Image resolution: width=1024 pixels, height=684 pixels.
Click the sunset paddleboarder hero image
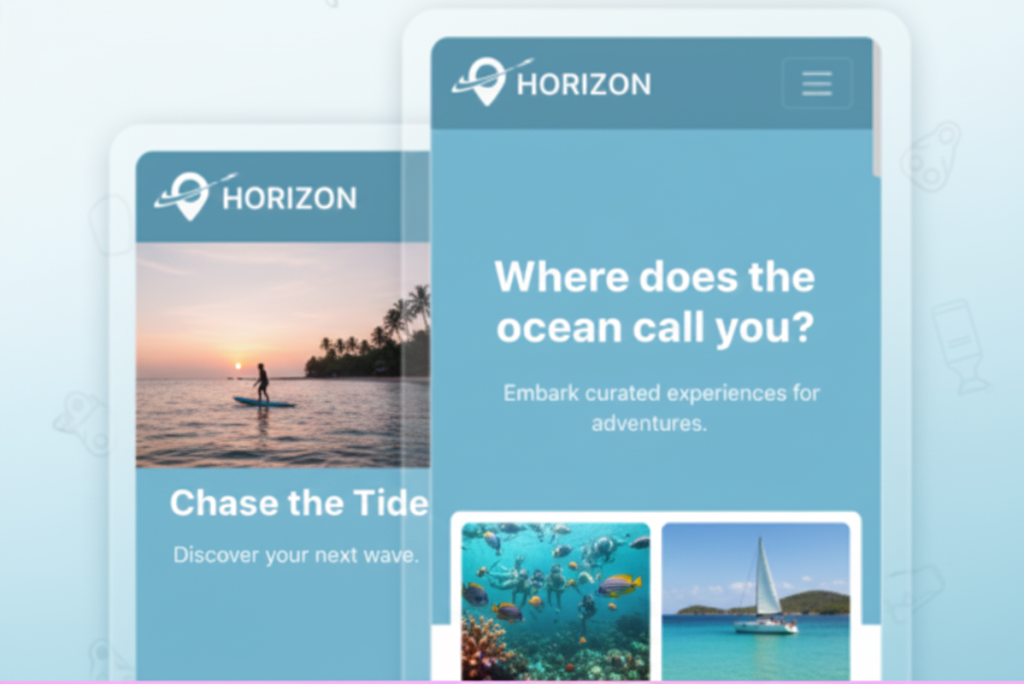click(x=283, y=355)
